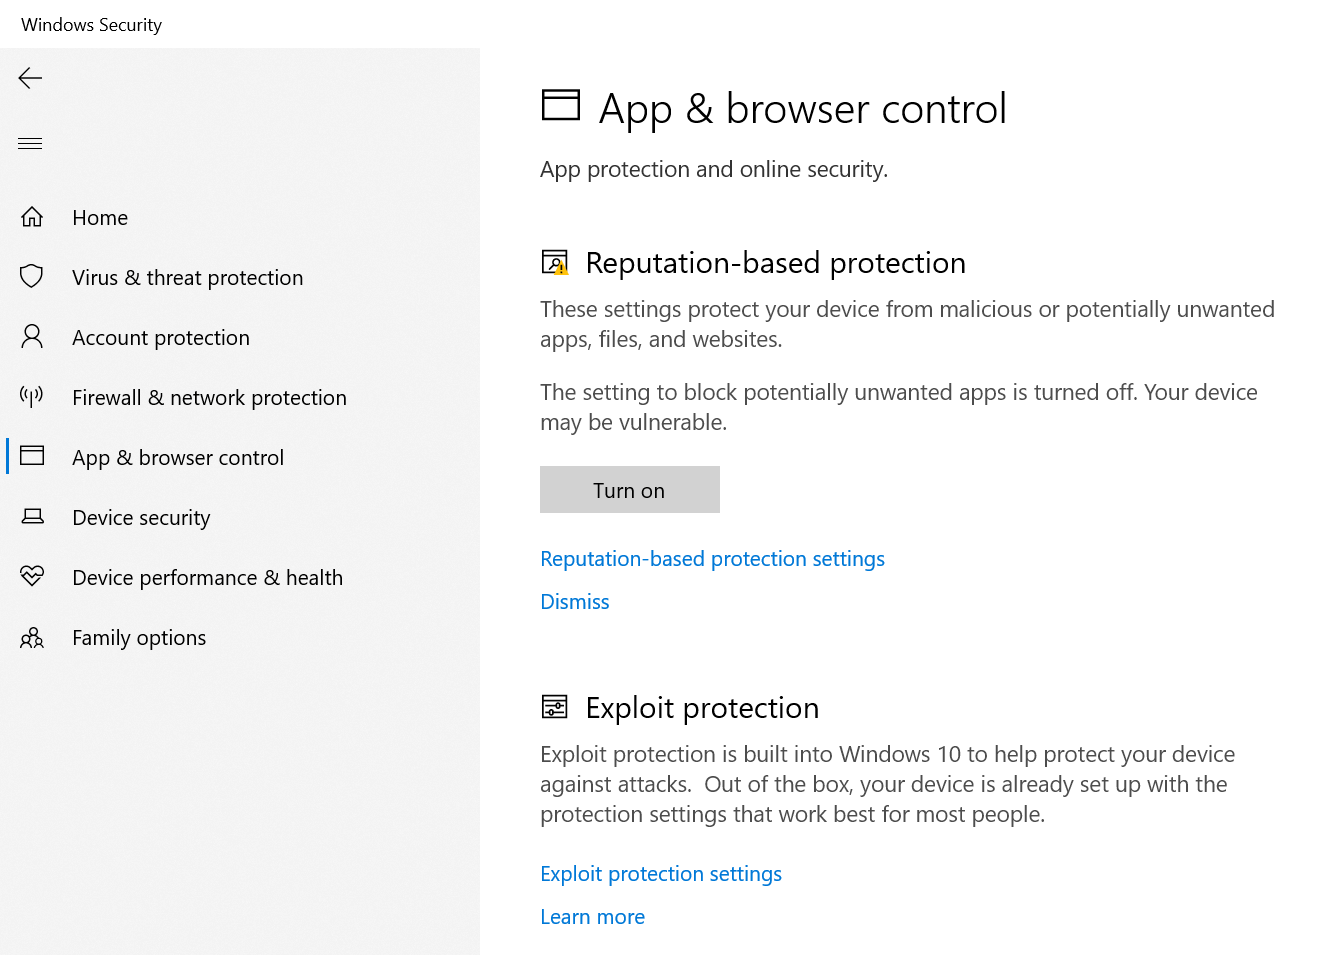This screenshot has height=955, width=1332.
Task: Open Reputation-based protection settings
Action: (x=712, y=558)
